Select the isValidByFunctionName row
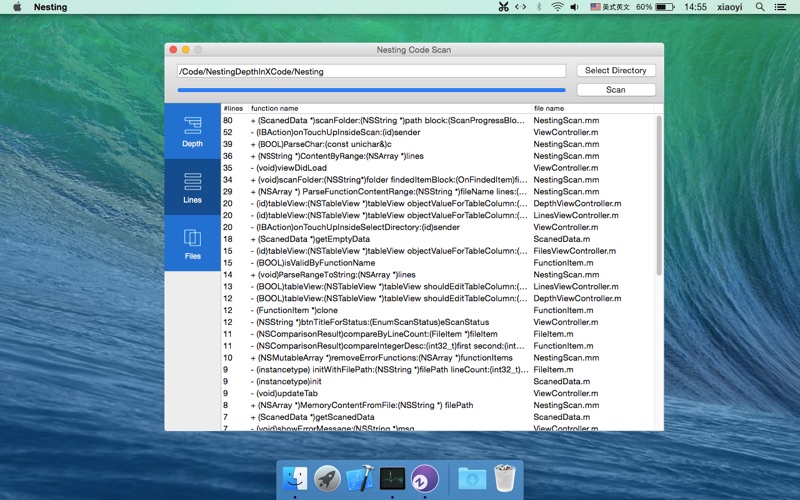This screenshot has width=800, height=500. tap(438, 263)
